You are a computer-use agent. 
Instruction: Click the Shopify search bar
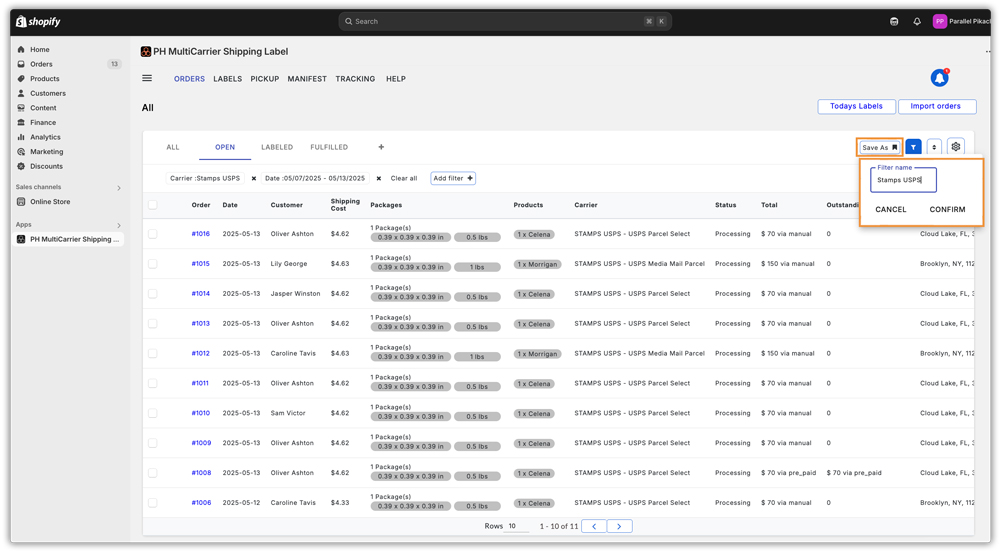pyautogui.click(x=504, y=22)
